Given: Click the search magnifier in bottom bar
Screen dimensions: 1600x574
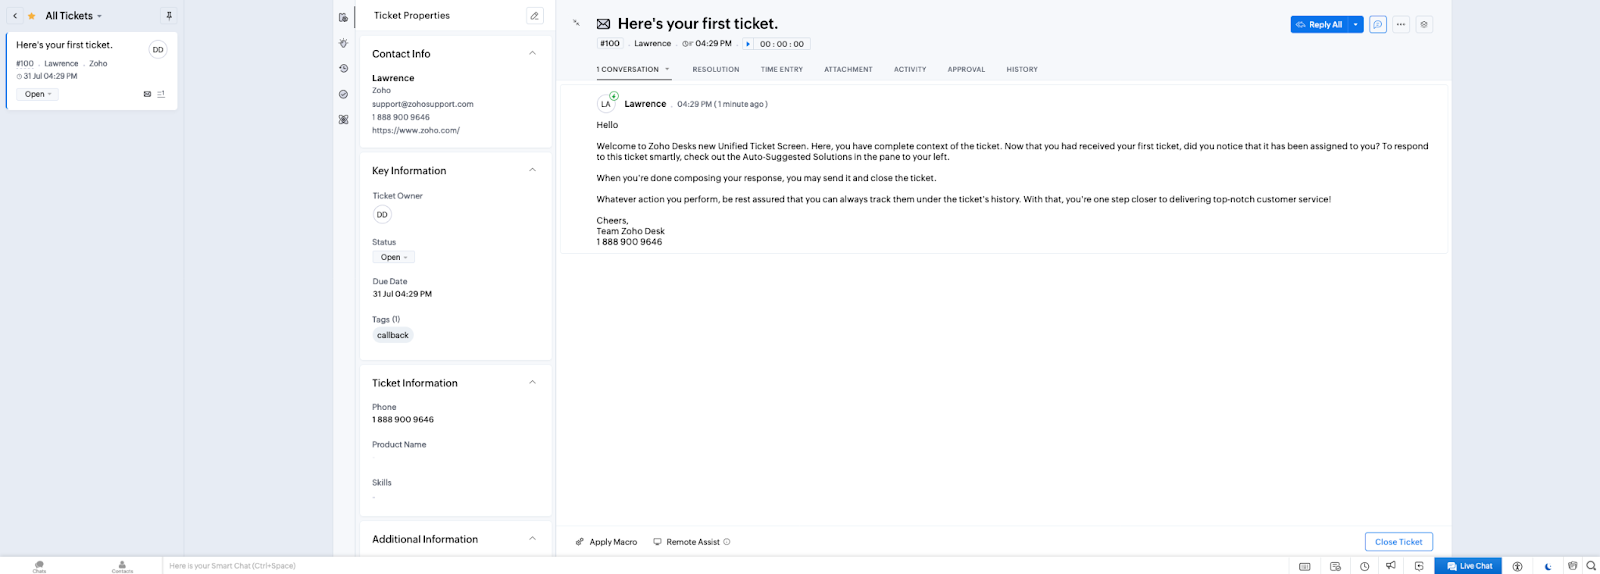Looking at the screenshot, I should (x=1591, y=566).
